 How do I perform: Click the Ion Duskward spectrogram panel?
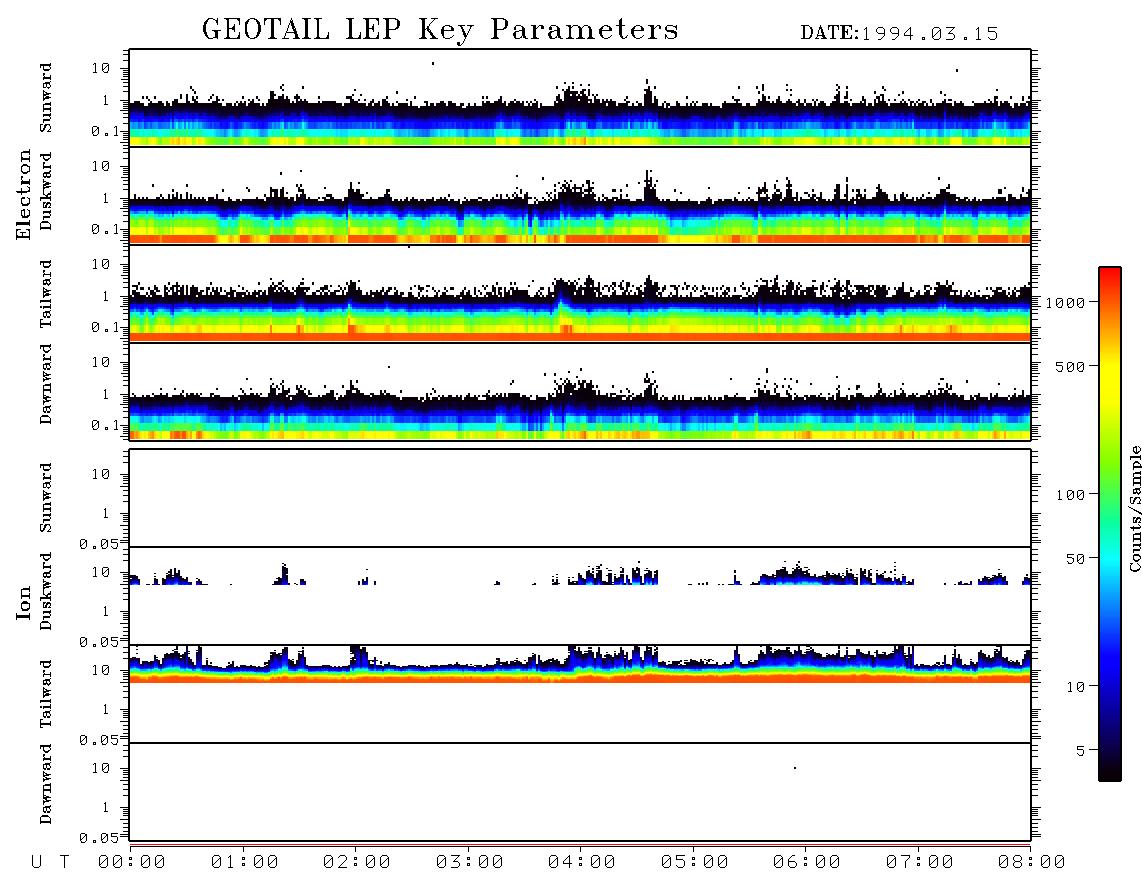[580, 596]
